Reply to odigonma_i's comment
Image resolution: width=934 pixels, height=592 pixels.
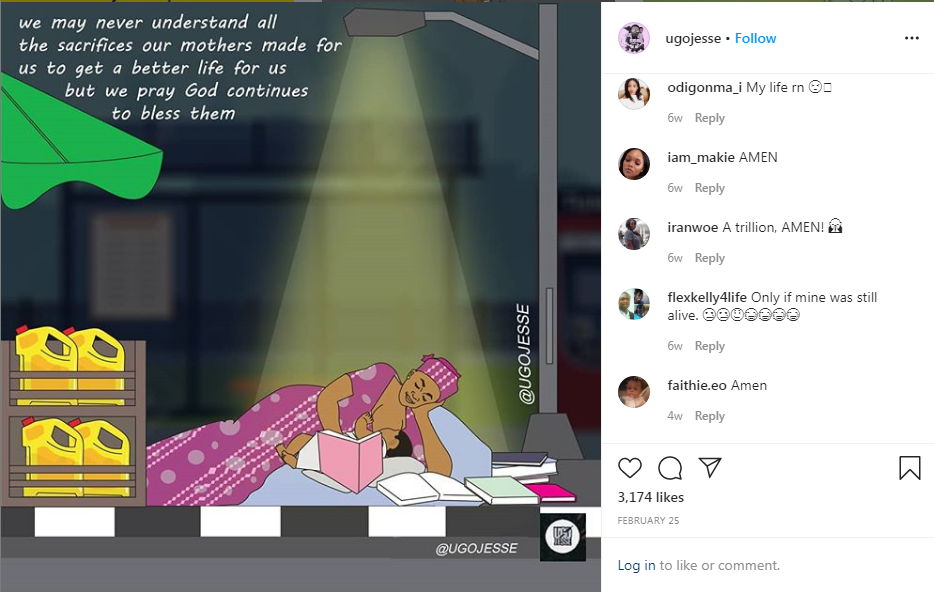point(709,118)
